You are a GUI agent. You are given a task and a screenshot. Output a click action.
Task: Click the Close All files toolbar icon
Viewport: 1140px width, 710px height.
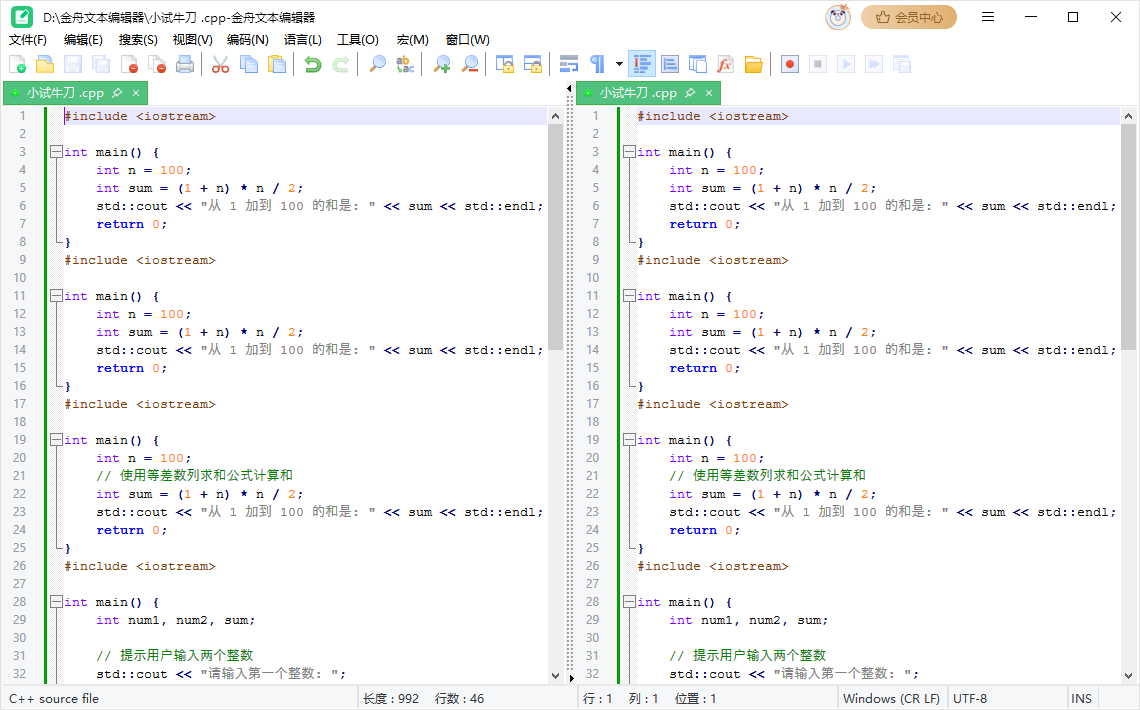[157, 65]
